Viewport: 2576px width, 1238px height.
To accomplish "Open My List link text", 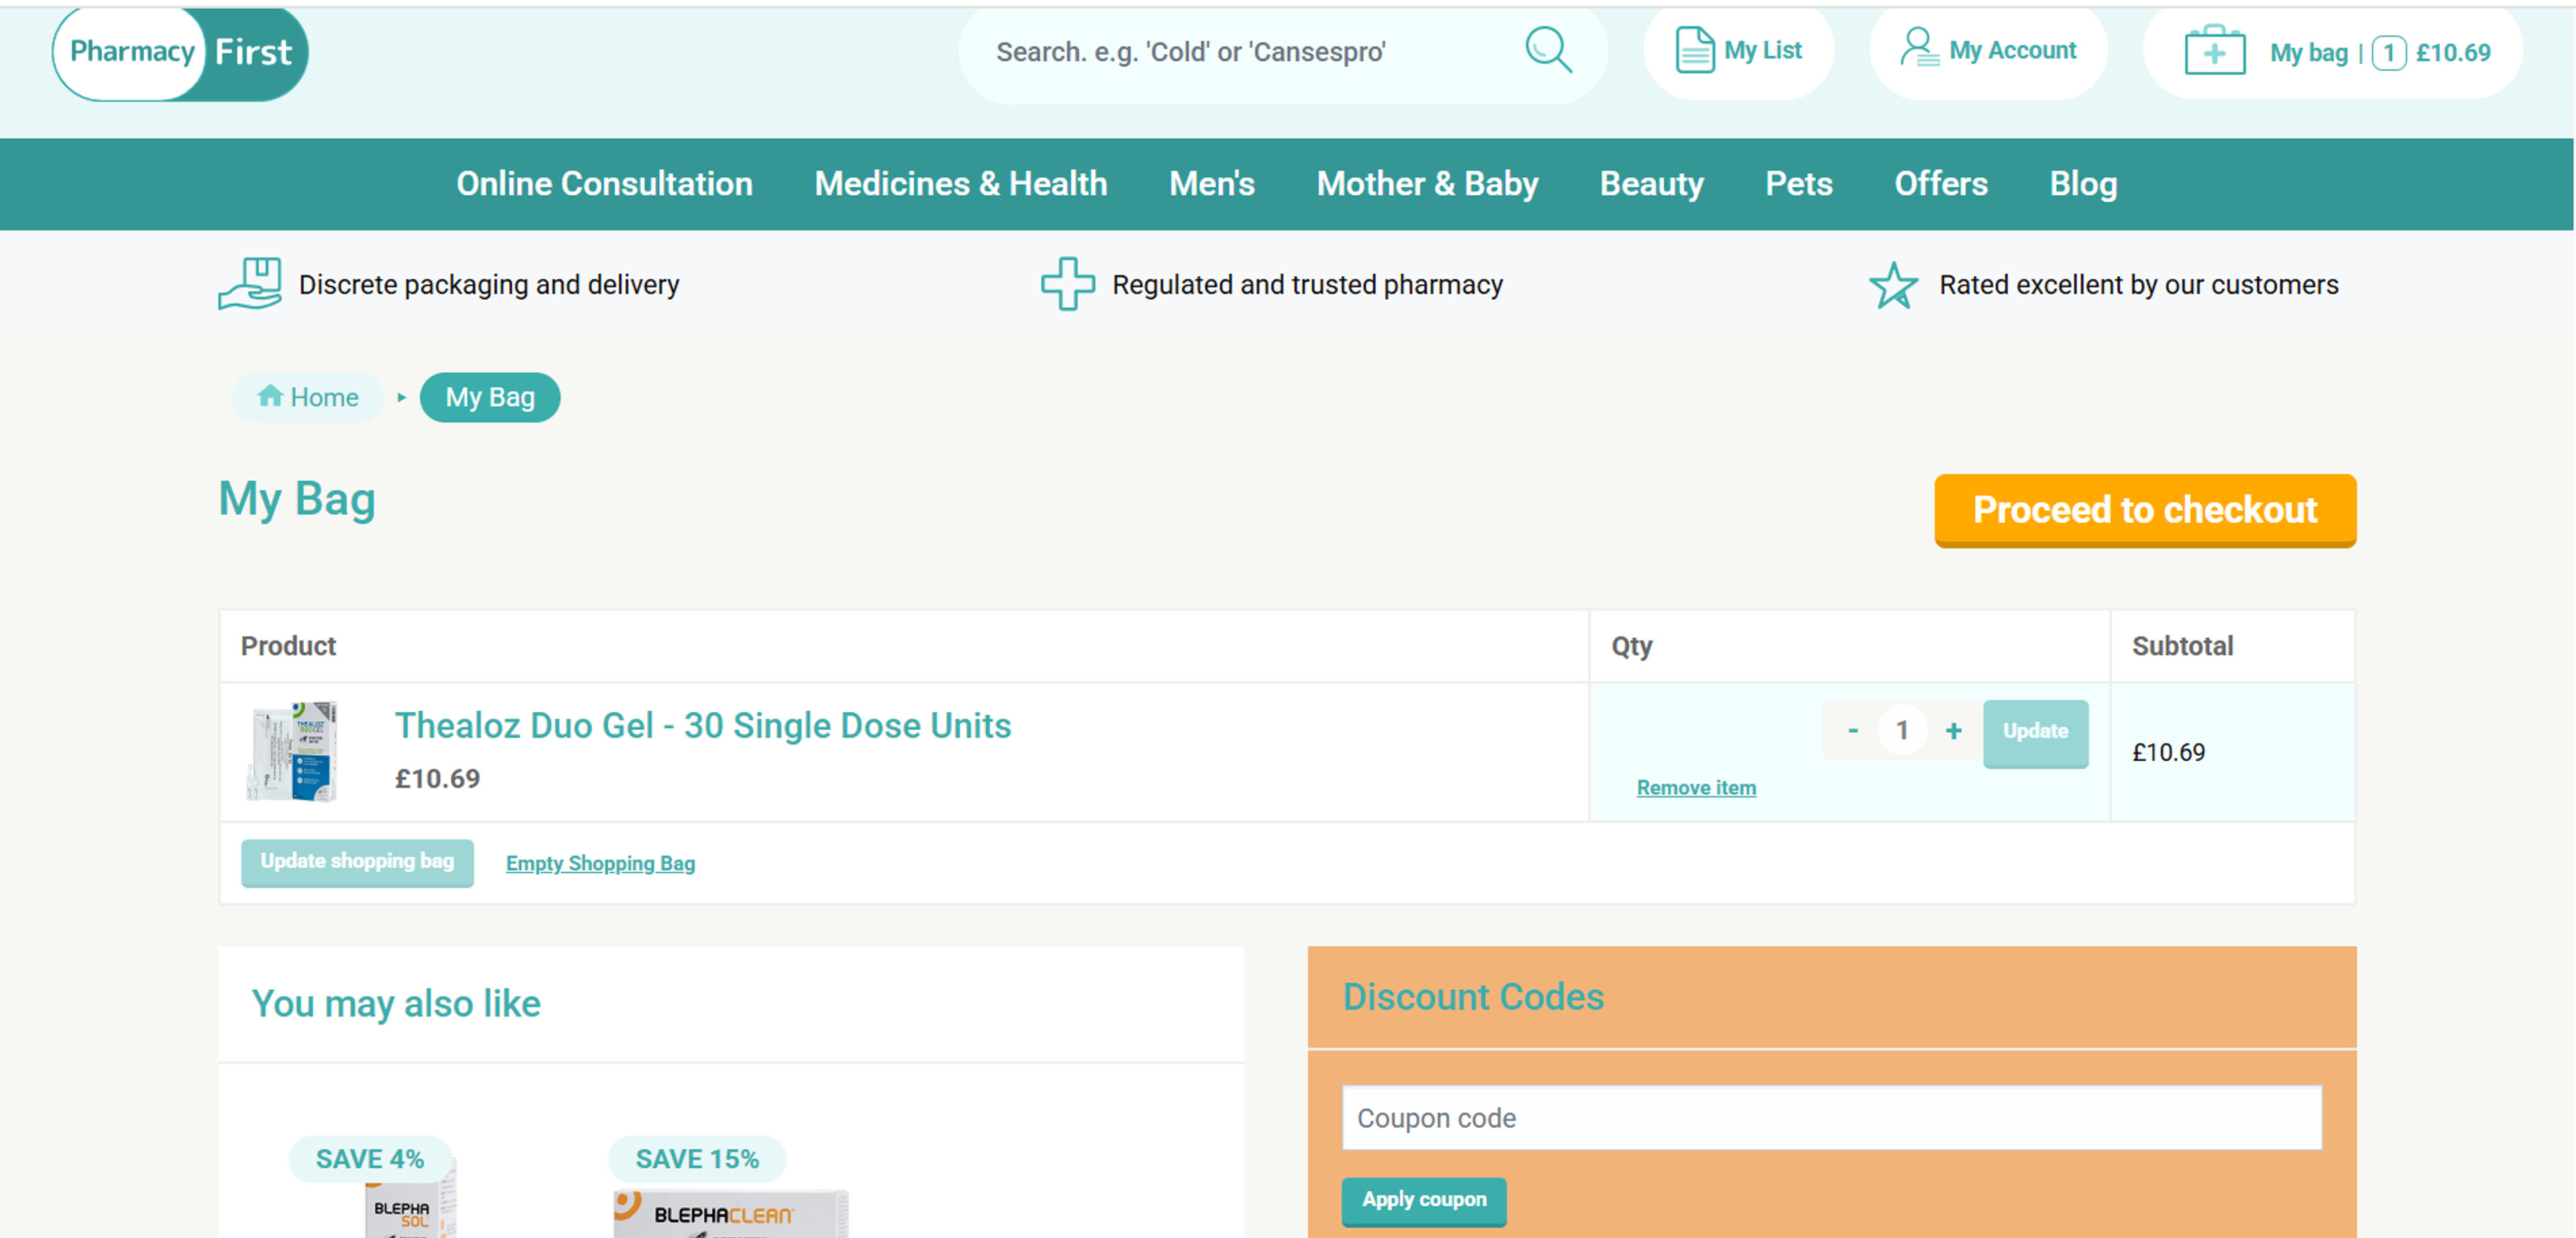I will click(x=1762, y=50).
